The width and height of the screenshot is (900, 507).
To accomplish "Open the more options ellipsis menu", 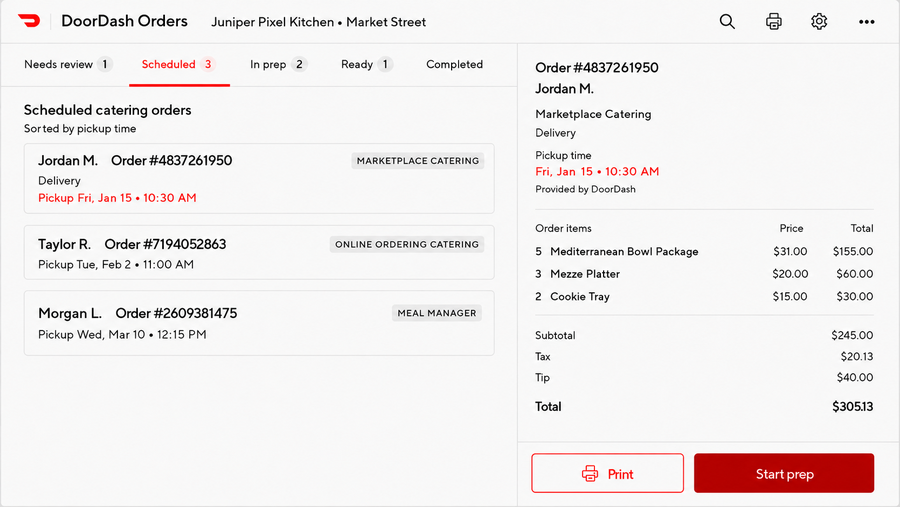I will 867,22.
